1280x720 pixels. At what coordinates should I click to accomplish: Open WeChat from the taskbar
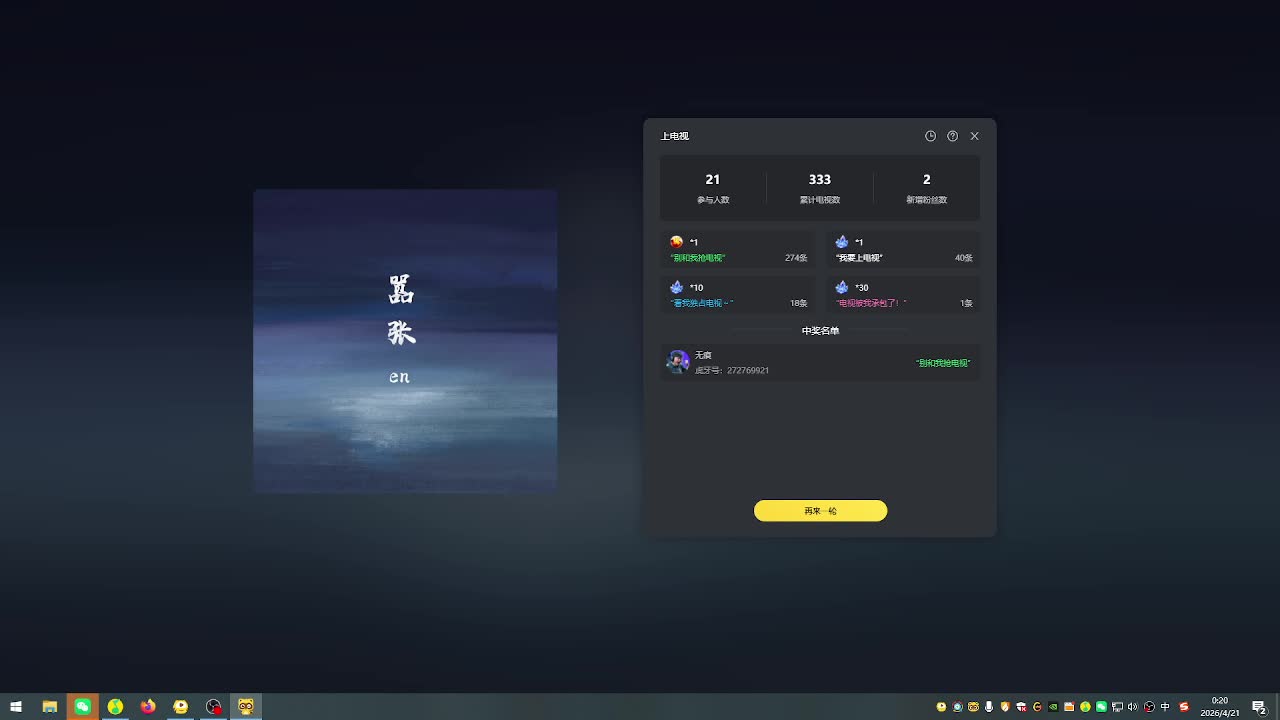[83, 707]
